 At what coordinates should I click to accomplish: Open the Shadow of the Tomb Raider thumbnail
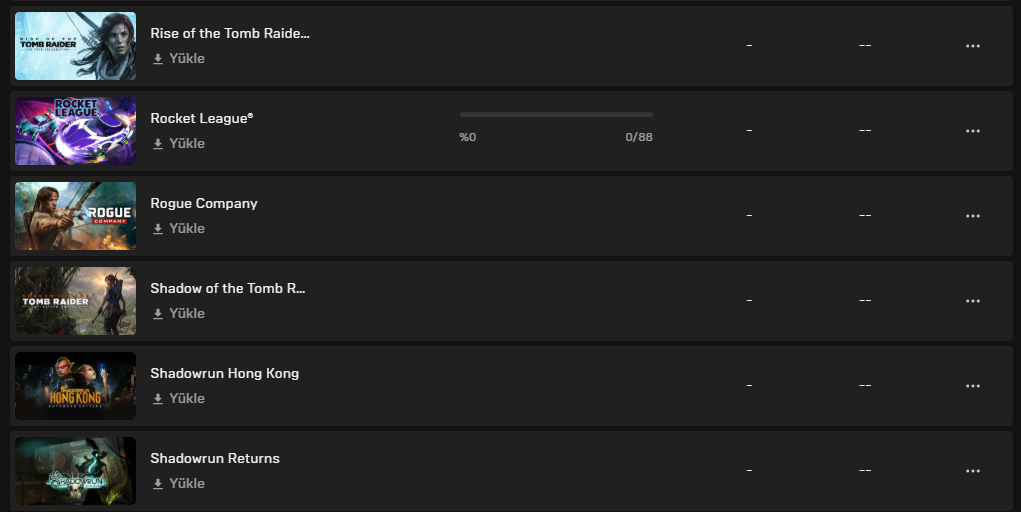point(76,301)
